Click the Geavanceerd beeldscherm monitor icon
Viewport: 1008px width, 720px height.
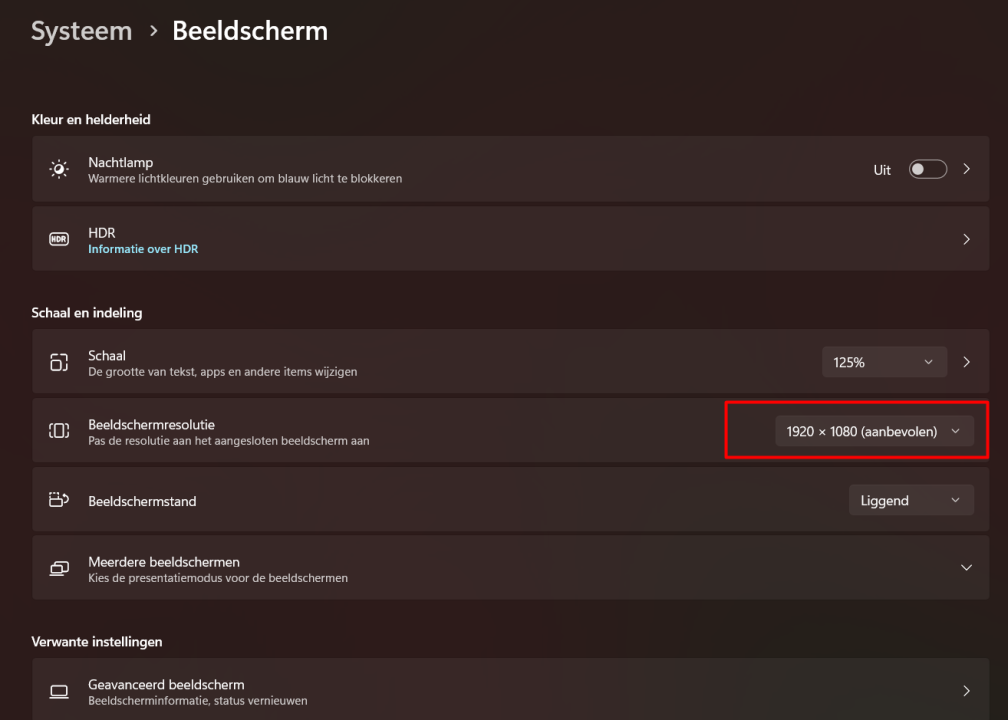(x=59, y=691)
